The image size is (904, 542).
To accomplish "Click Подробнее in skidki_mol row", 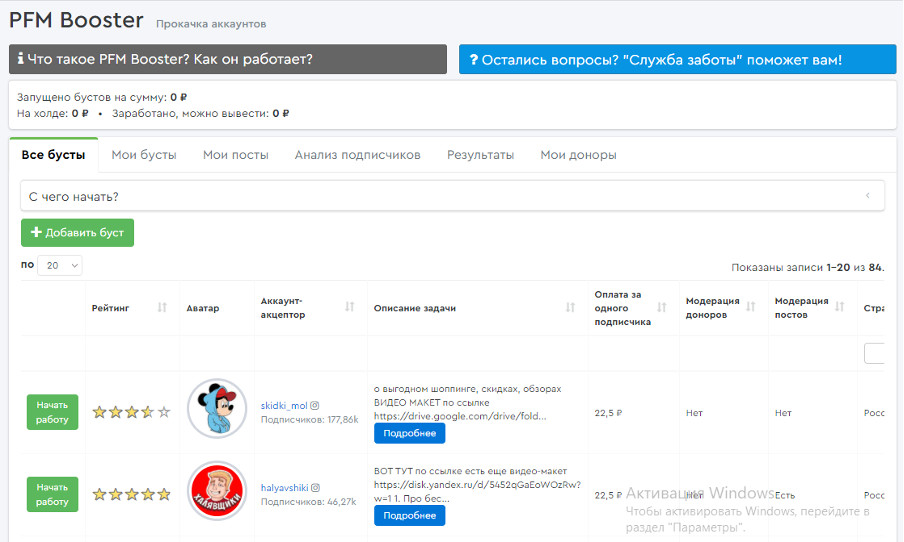I will coord(409,433).
